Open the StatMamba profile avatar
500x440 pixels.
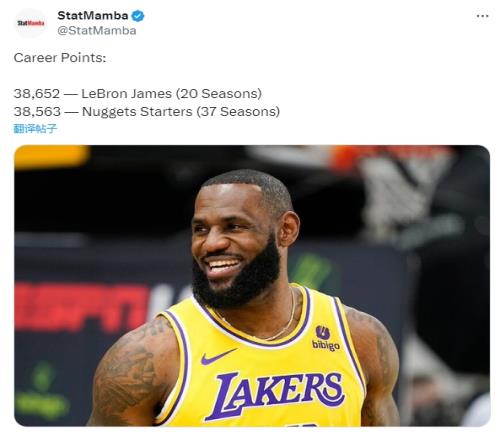click(31, 23)
